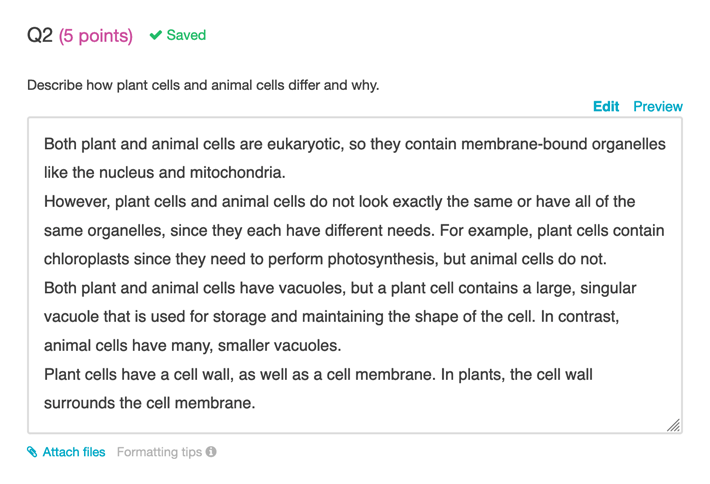Switch to the Preview tab
The width and height of the screenshot is (710, 484).
658,106
